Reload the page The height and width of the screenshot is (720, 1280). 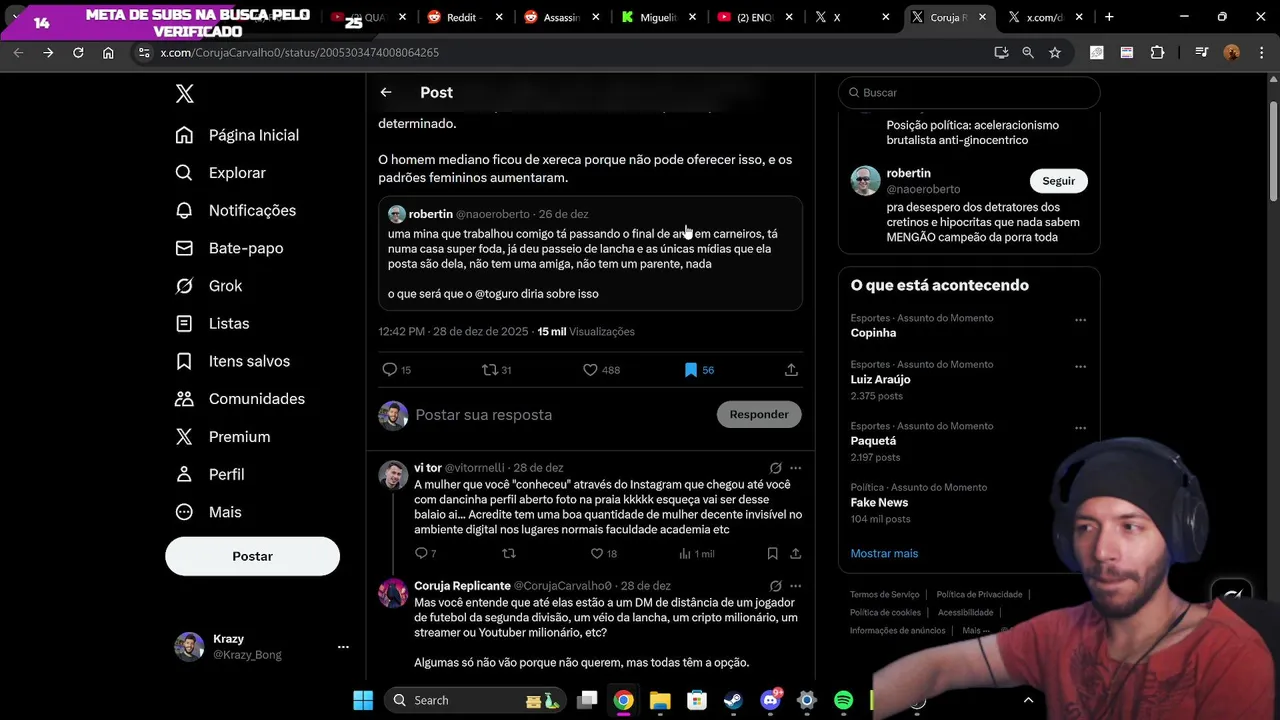pos(78,52)
